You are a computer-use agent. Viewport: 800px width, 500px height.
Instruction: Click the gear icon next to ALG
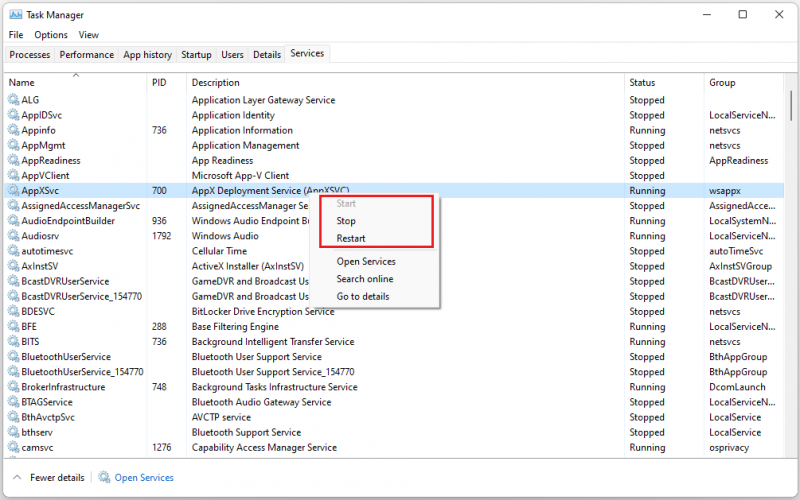click(13, 99)
